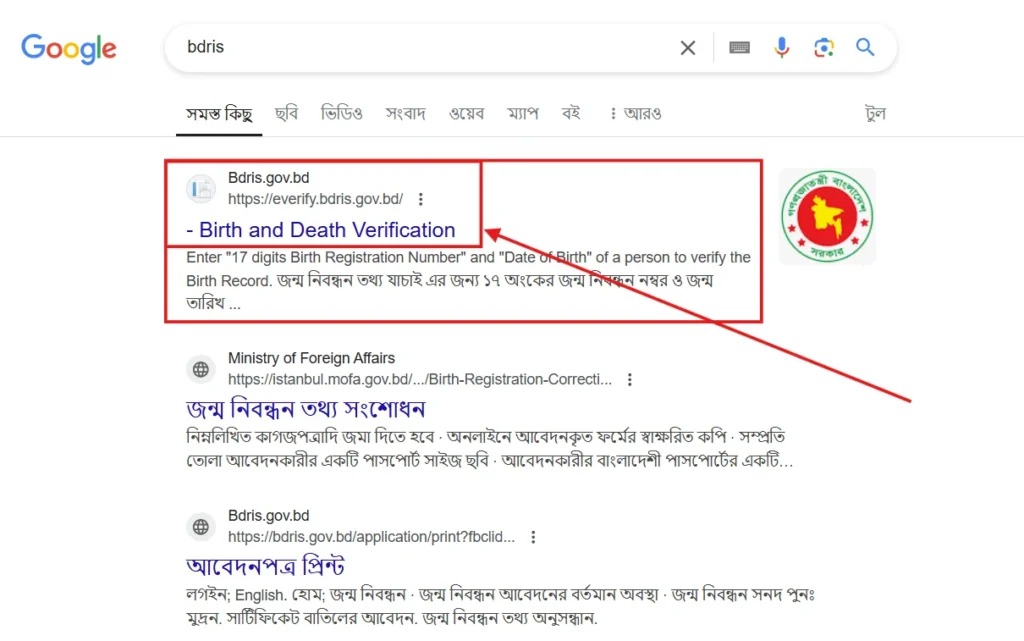Click the Google logo
1024x641 pixels.
(68, 48)
